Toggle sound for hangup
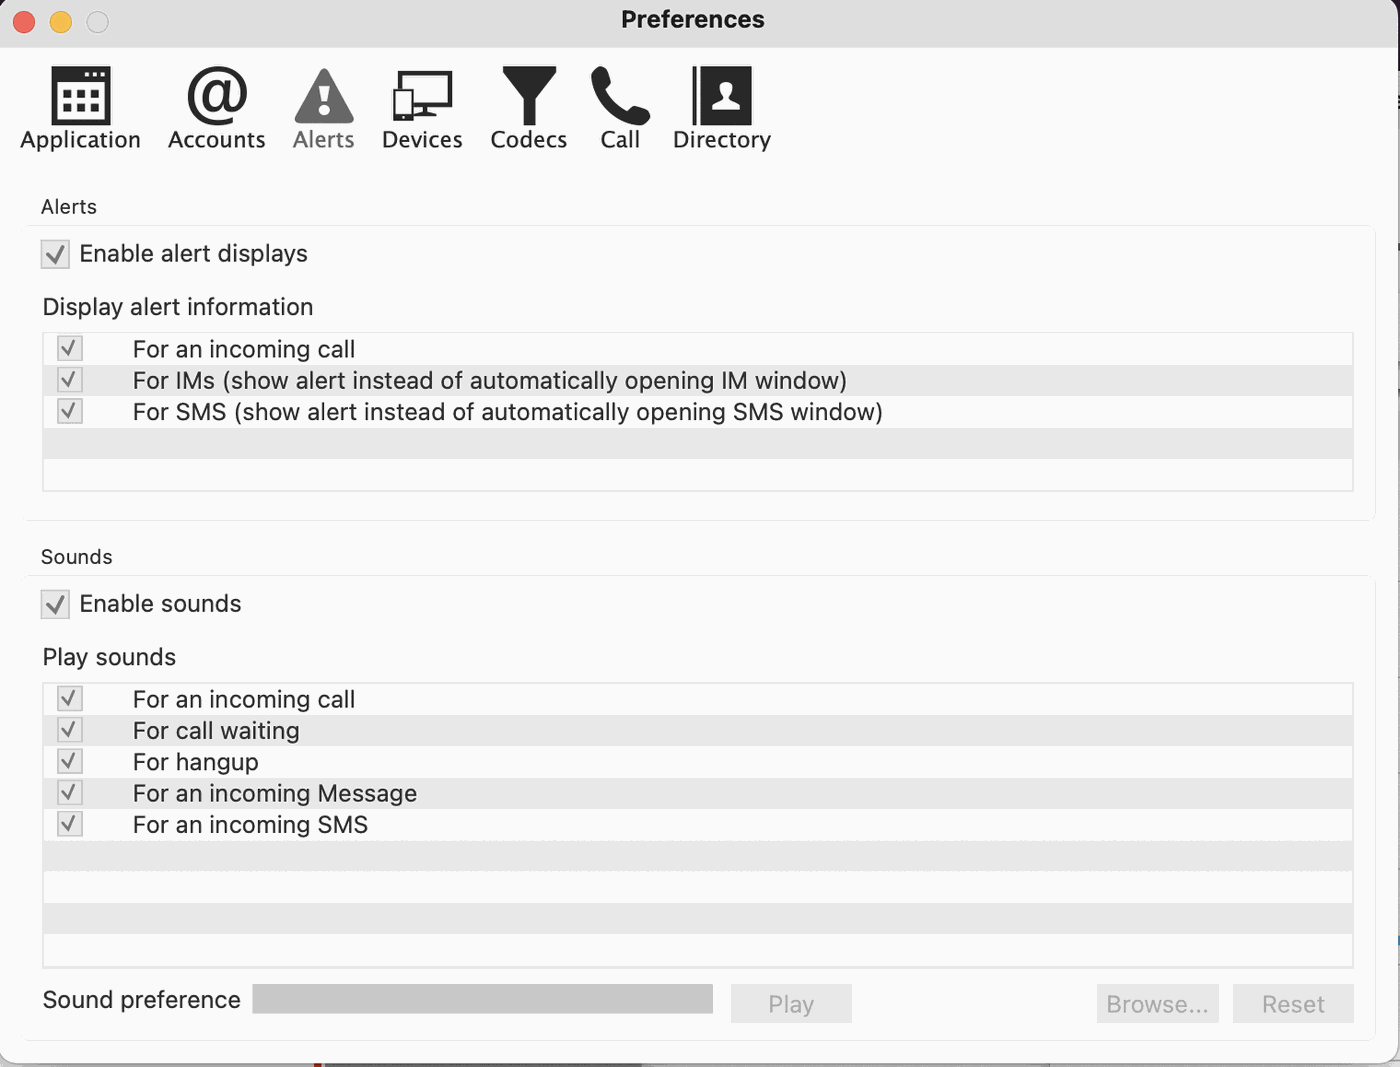Image resolution: width=1400 pixels, height=1067 pixels. click(69, 761)
